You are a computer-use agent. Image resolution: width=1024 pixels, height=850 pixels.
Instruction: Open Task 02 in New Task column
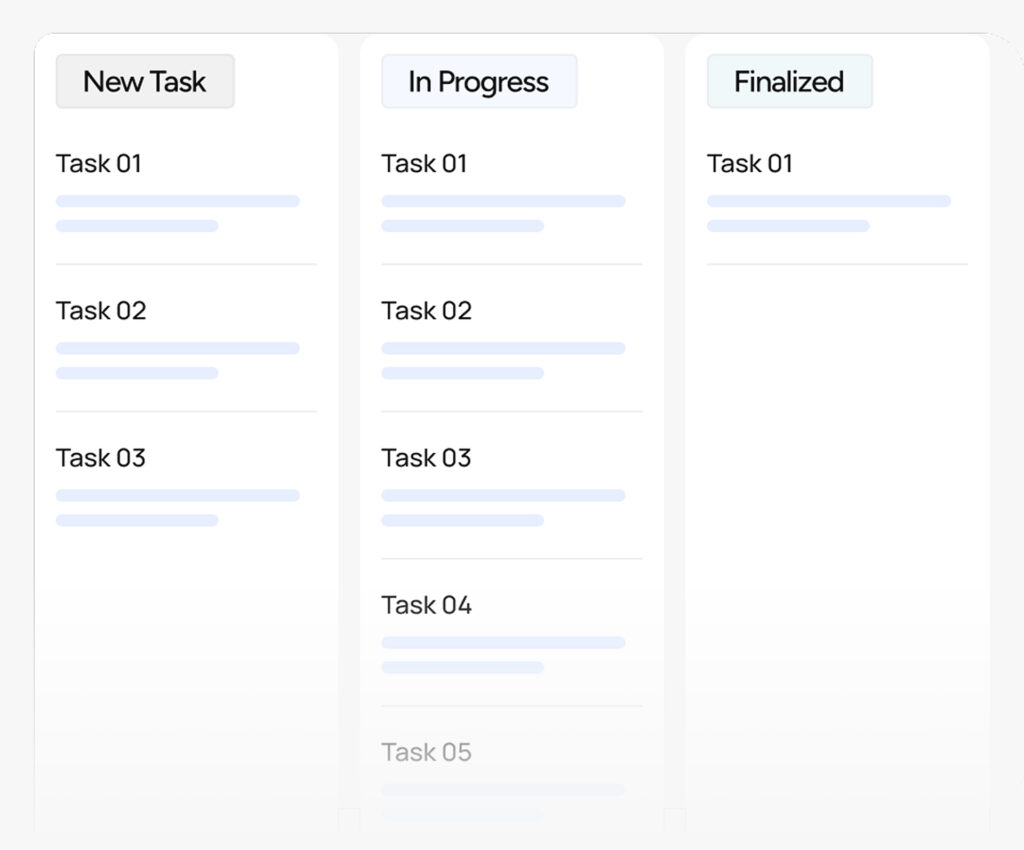coord(101,311)
